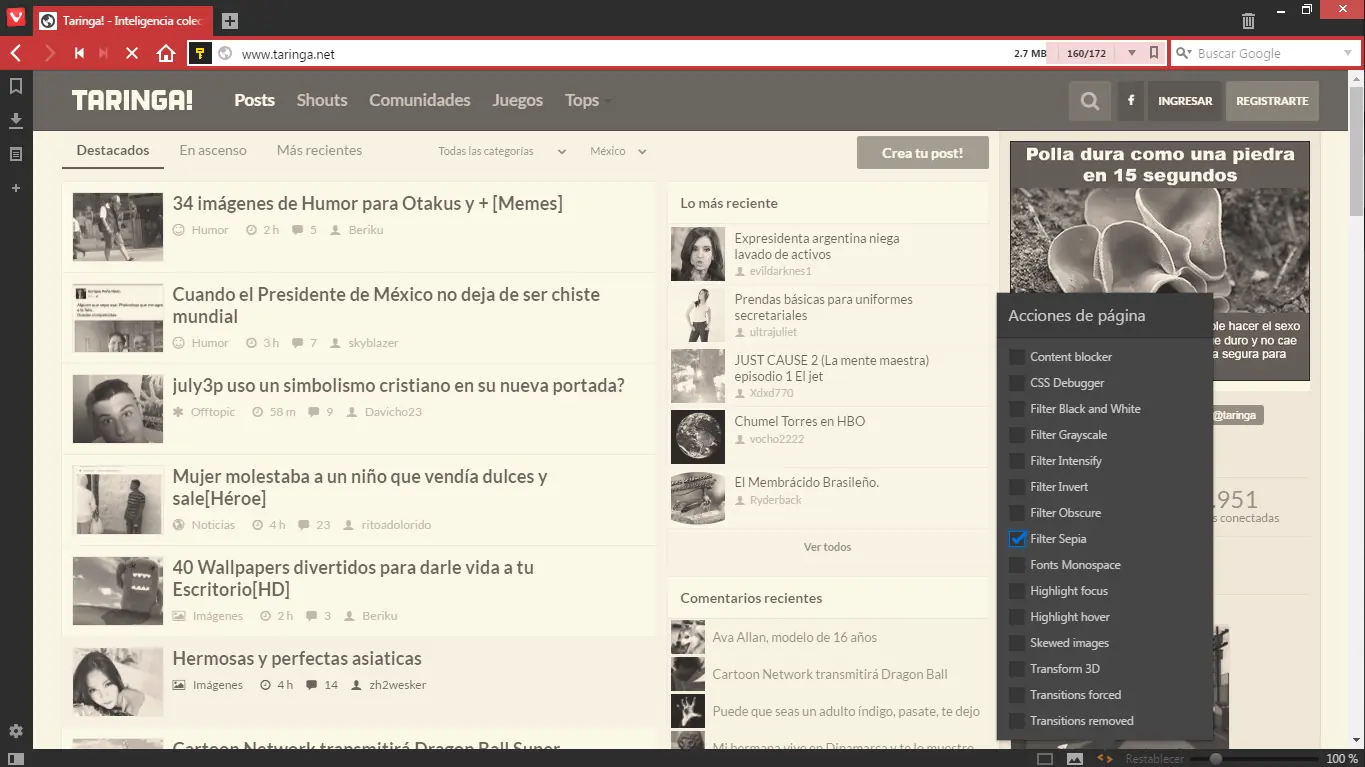
Task: Click the search engine magnifier icon
Action: [1184, 54]
